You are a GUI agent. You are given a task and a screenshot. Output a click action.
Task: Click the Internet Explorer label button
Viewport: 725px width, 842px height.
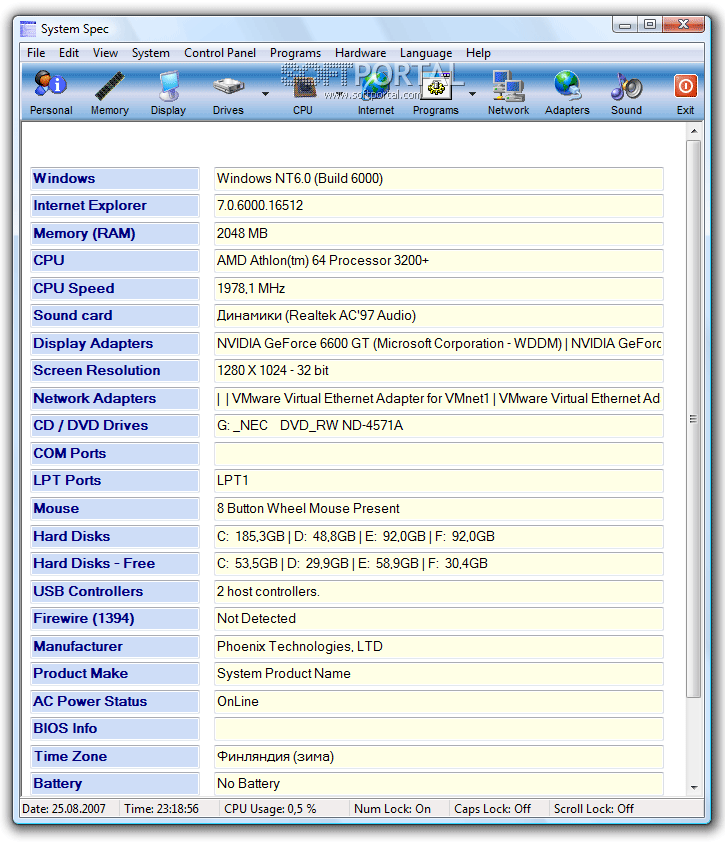click(115, 206)
